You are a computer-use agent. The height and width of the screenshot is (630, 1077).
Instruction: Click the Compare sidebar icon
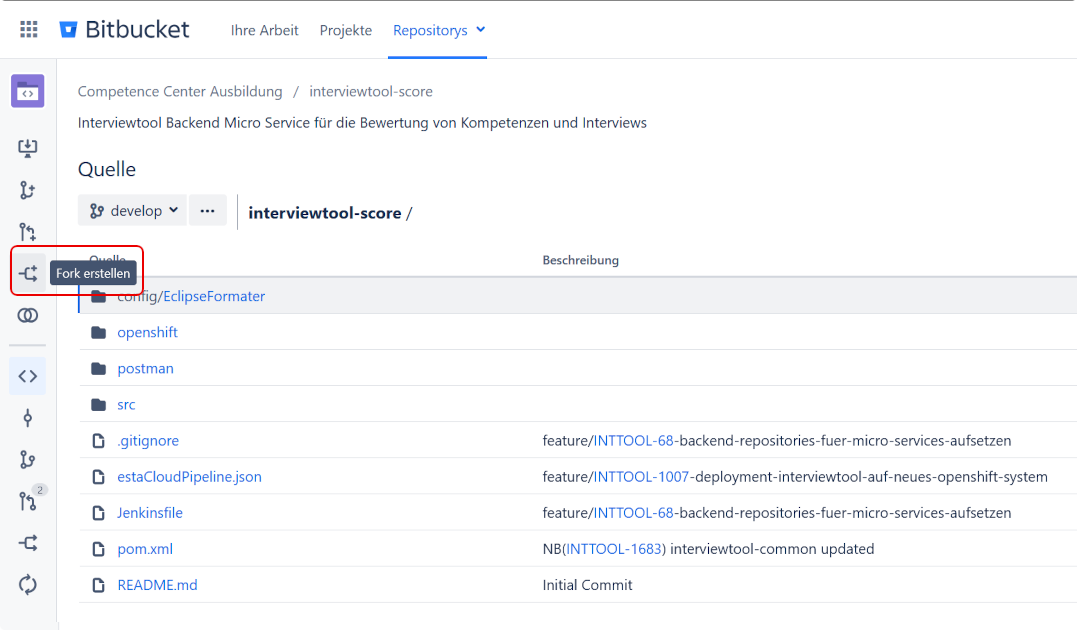tap(27, 315)
